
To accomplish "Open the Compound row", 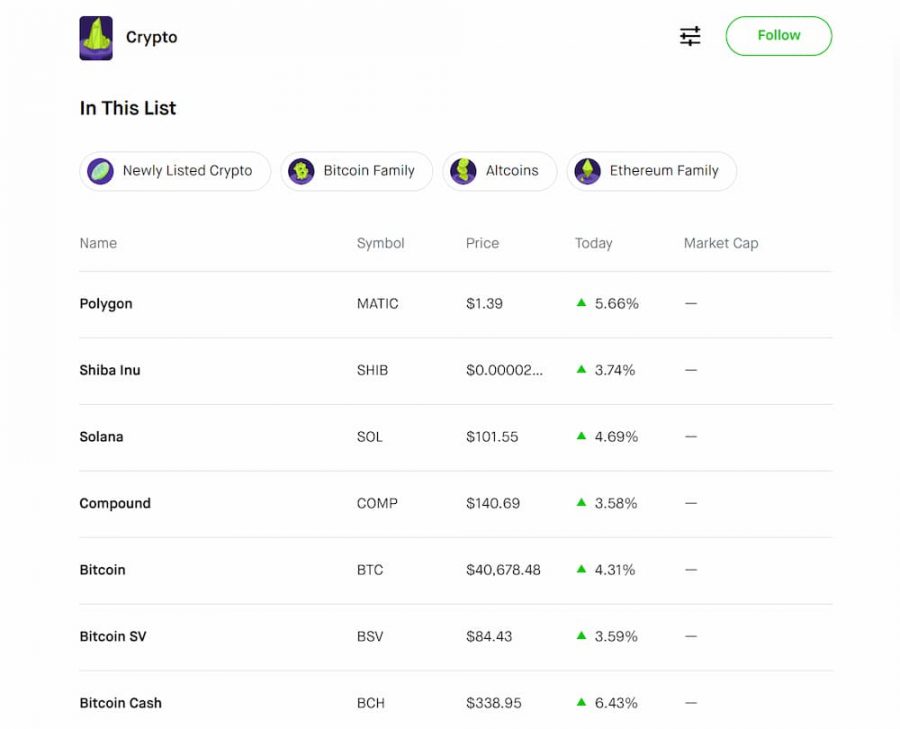I will point(456,503).
